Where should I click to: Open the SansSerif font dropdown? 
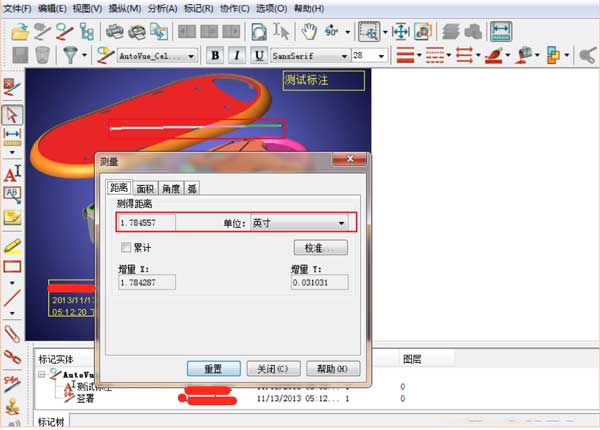(x=310, y=56)
